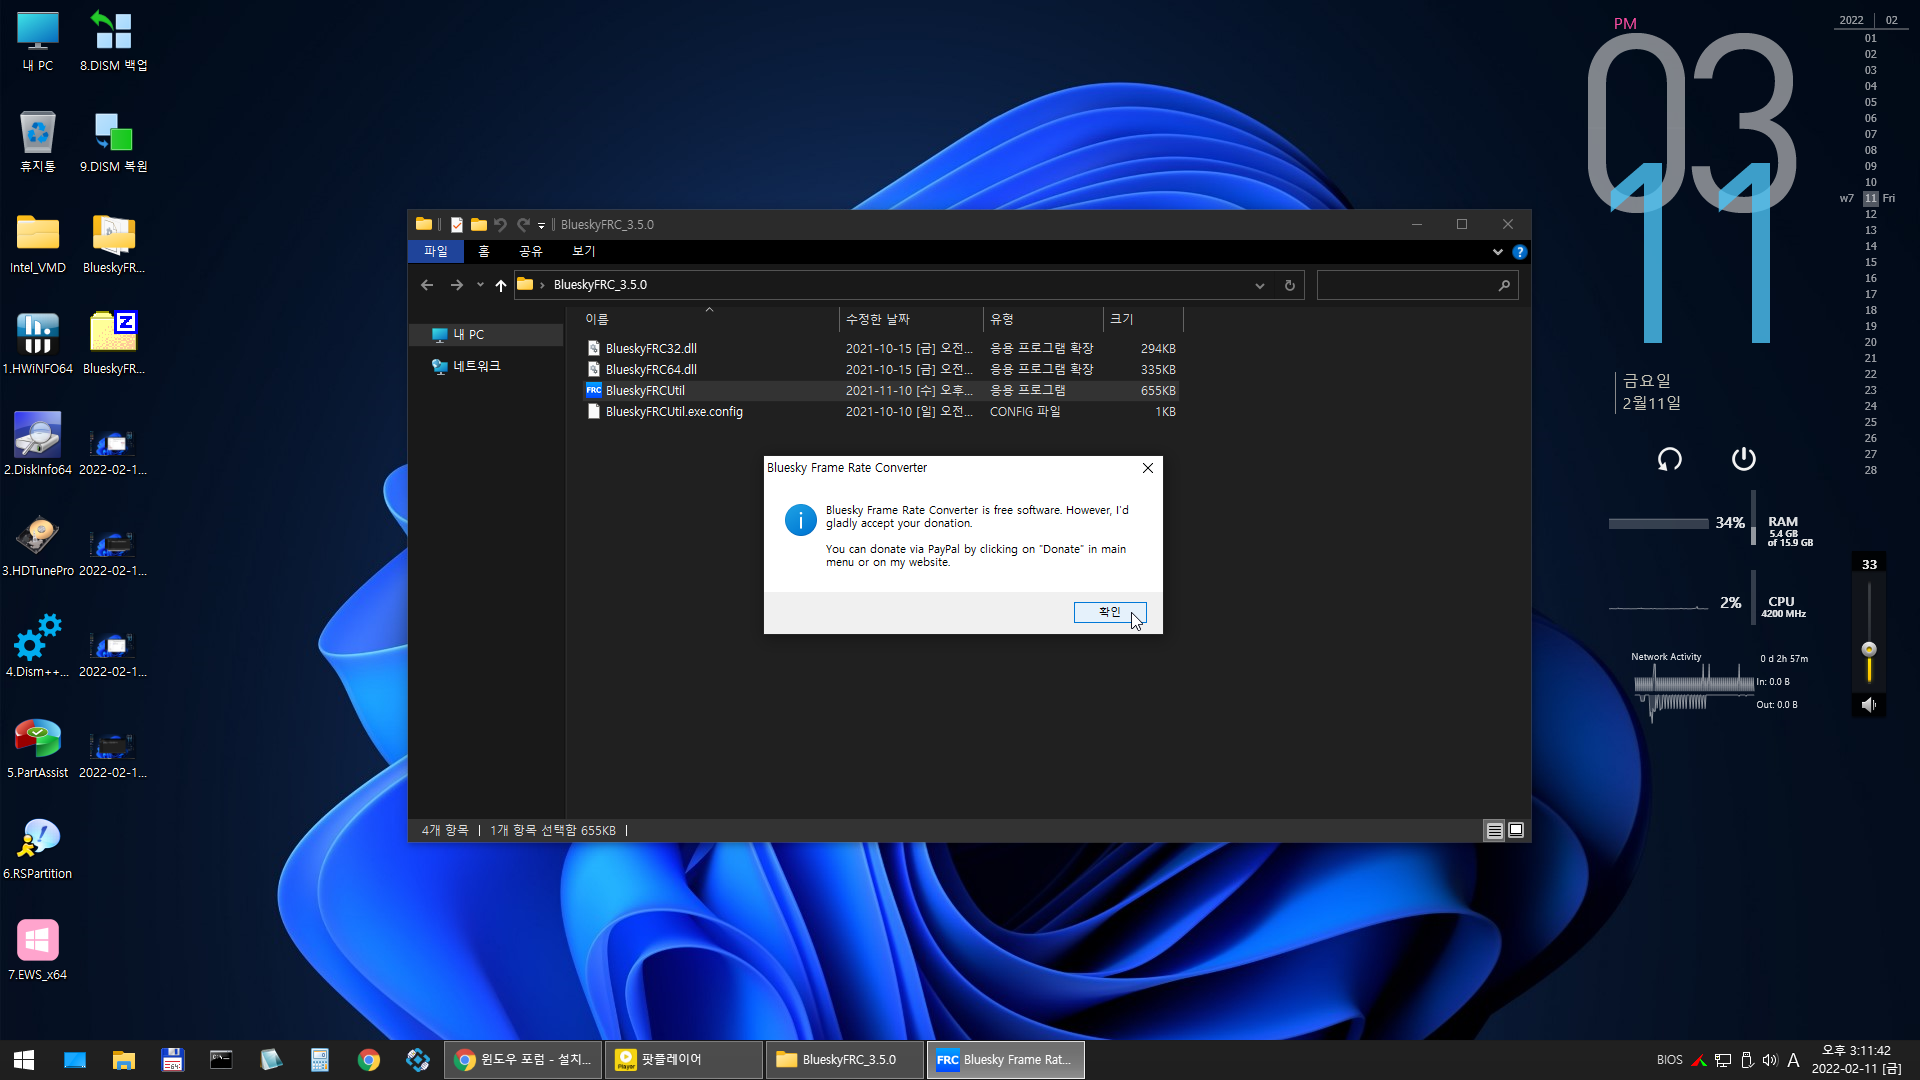The height and width of the screenshot is (1080, 1920).
Task: Open the 내 PC desktop icon
Action: 38,42
